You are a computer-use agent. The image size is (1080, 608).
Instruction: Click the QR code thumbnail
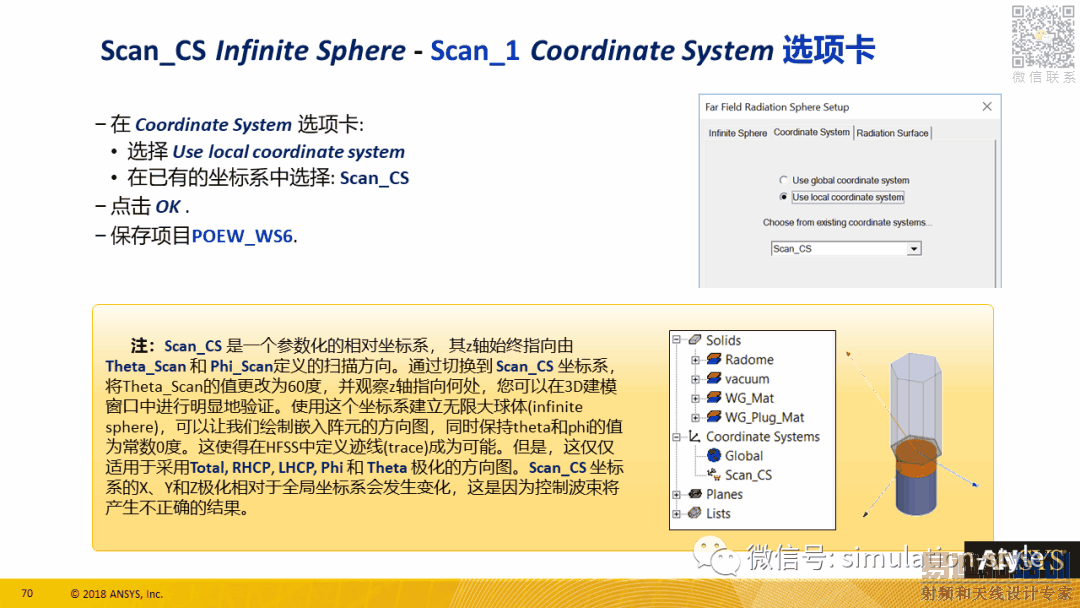(x=1043, y=36)
